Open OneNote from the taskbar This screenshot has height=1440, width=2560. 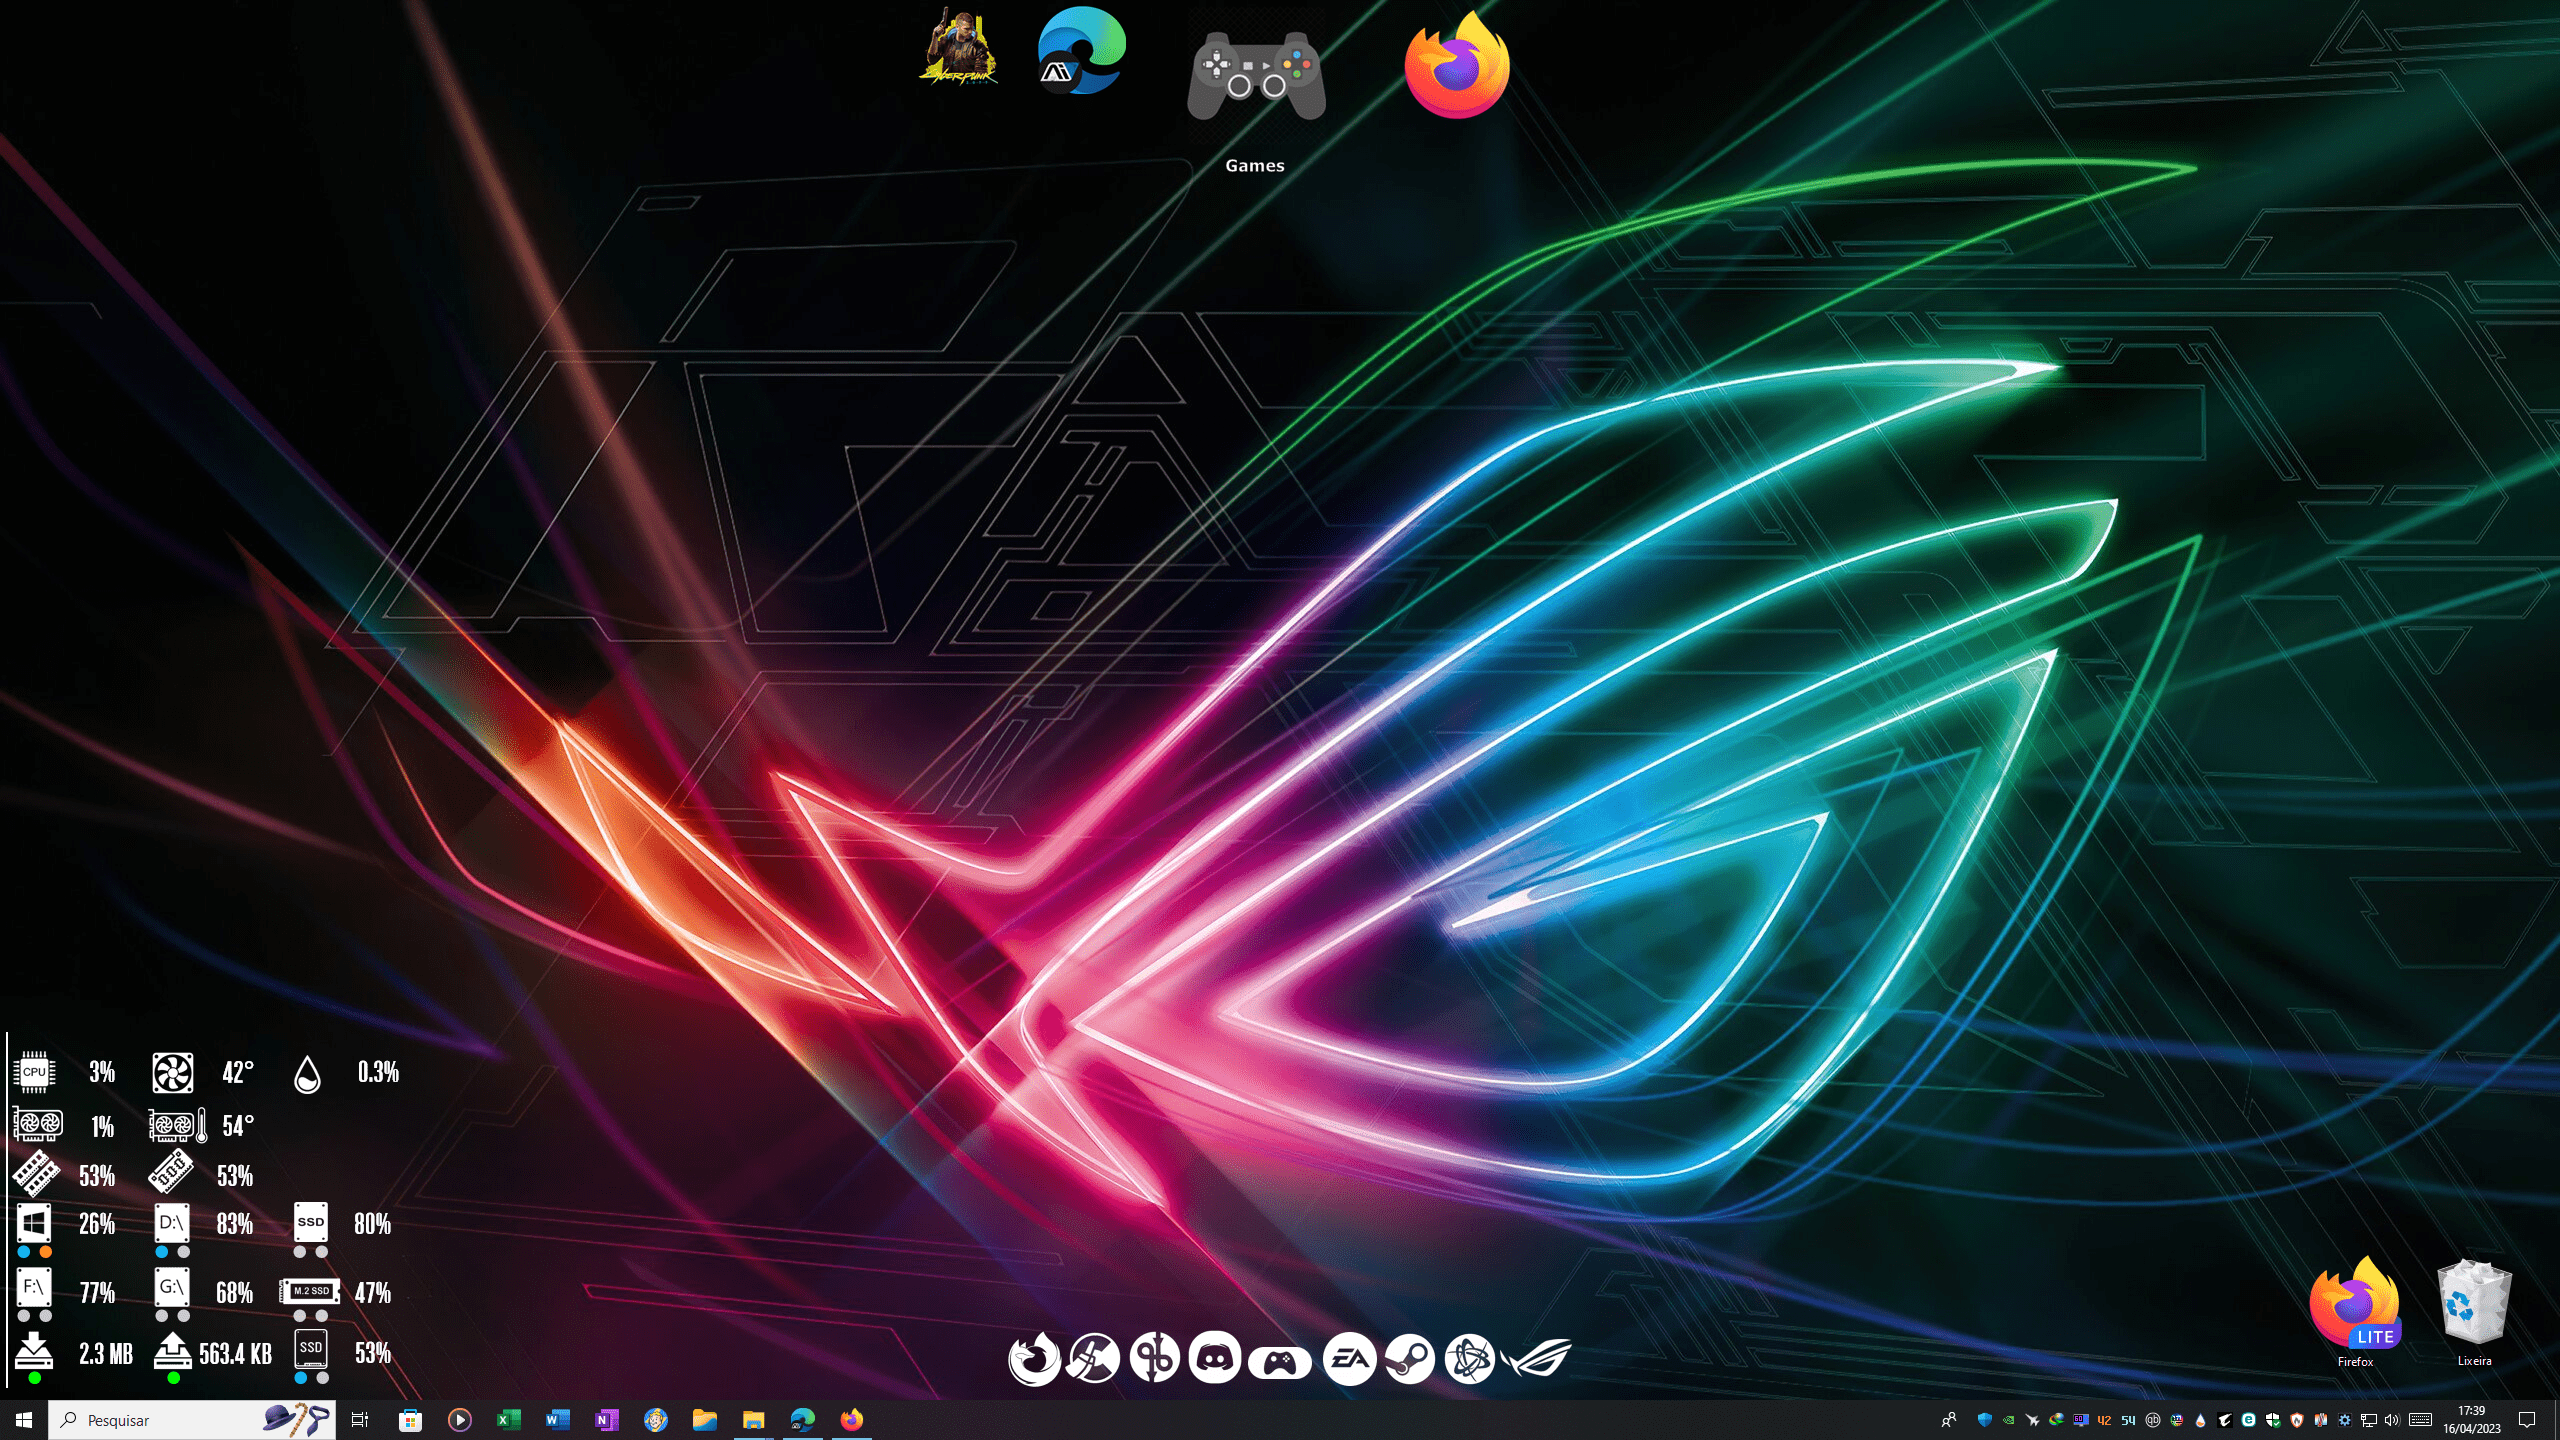coord(606,1420)
